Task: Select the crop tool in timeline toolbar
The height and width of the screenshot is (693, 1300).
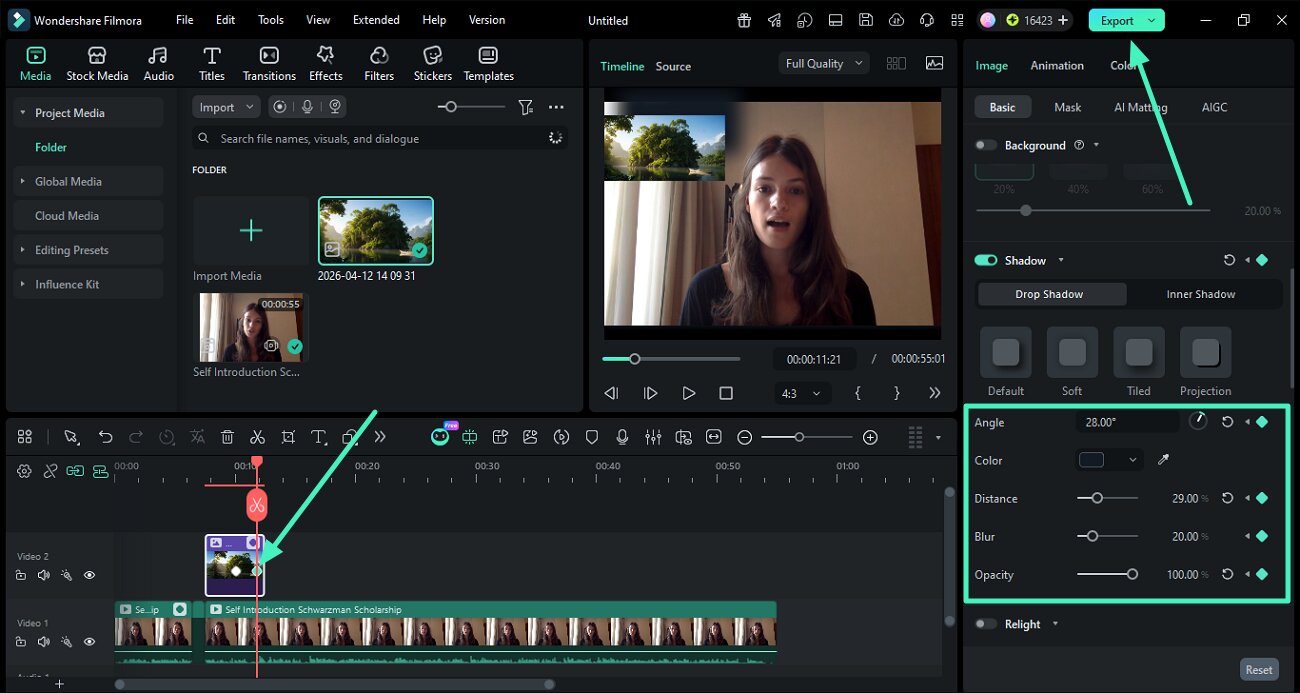Action: pos(288,437)
